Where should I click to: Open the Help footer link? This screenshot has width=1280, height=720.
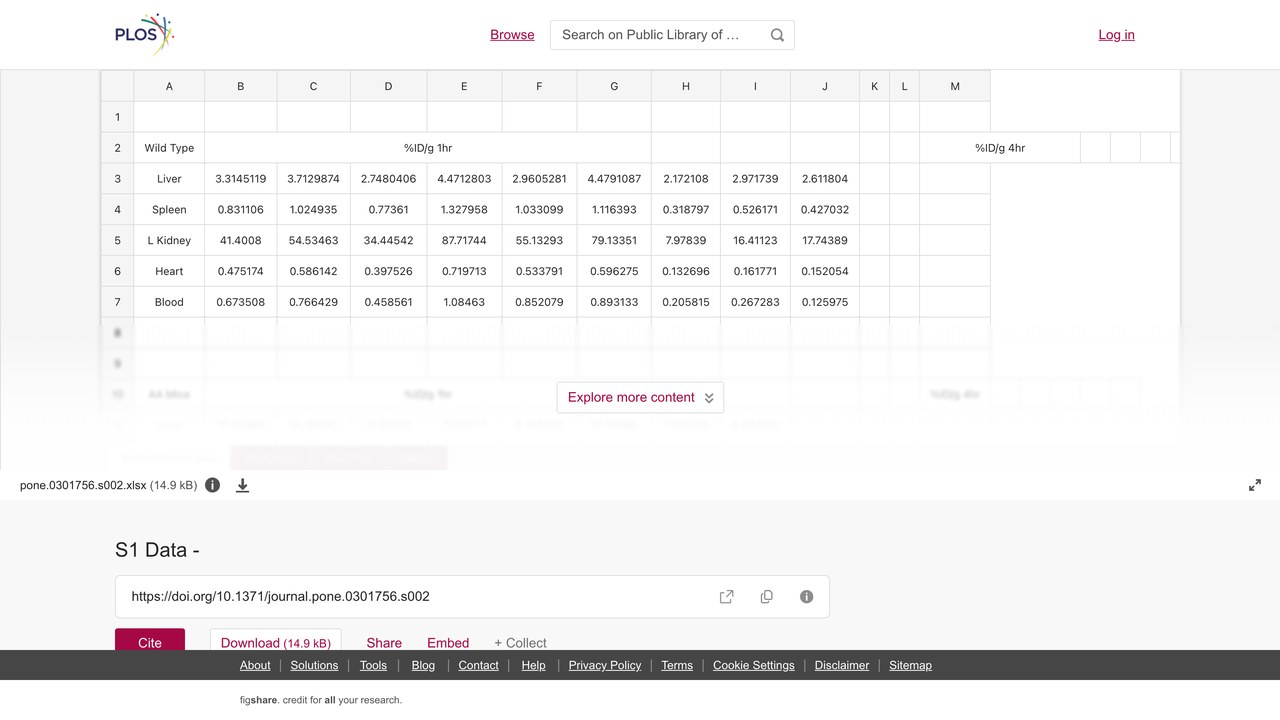click(x=533, y=665)
